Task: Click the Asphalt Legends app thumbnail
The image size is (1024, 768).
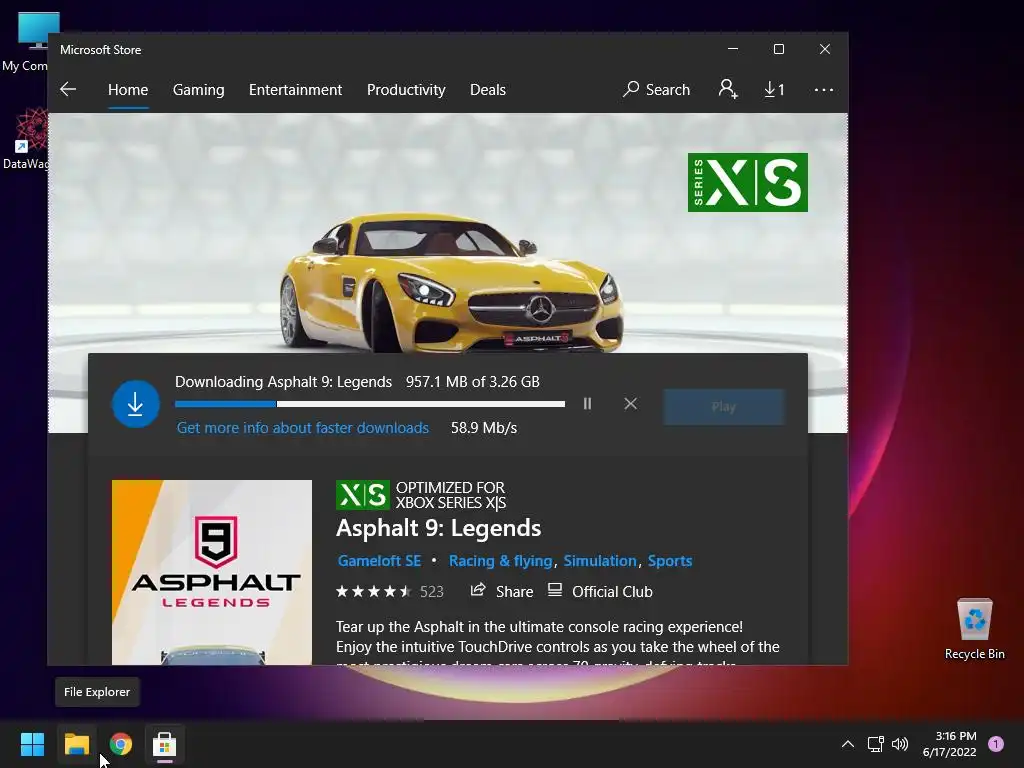Action: tap(212, 572)
